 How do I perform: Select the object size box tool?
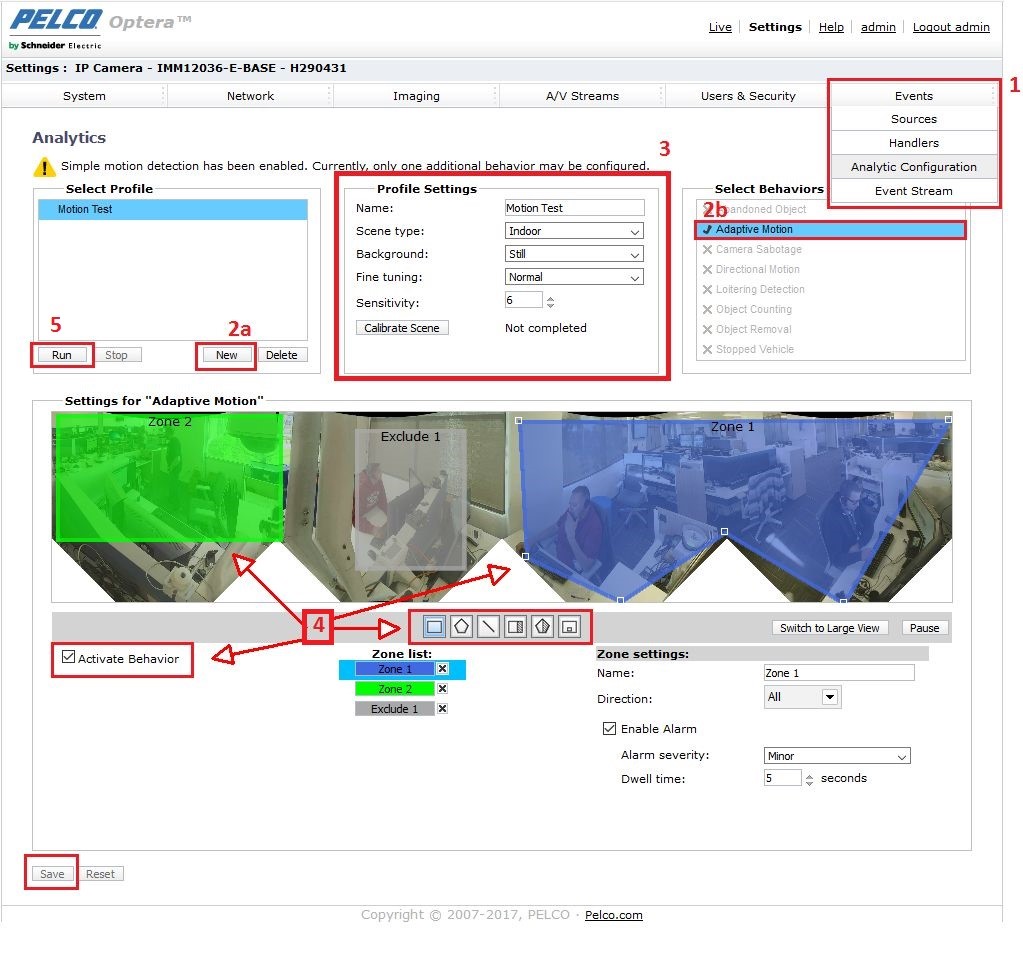click(x=570, y=627)
